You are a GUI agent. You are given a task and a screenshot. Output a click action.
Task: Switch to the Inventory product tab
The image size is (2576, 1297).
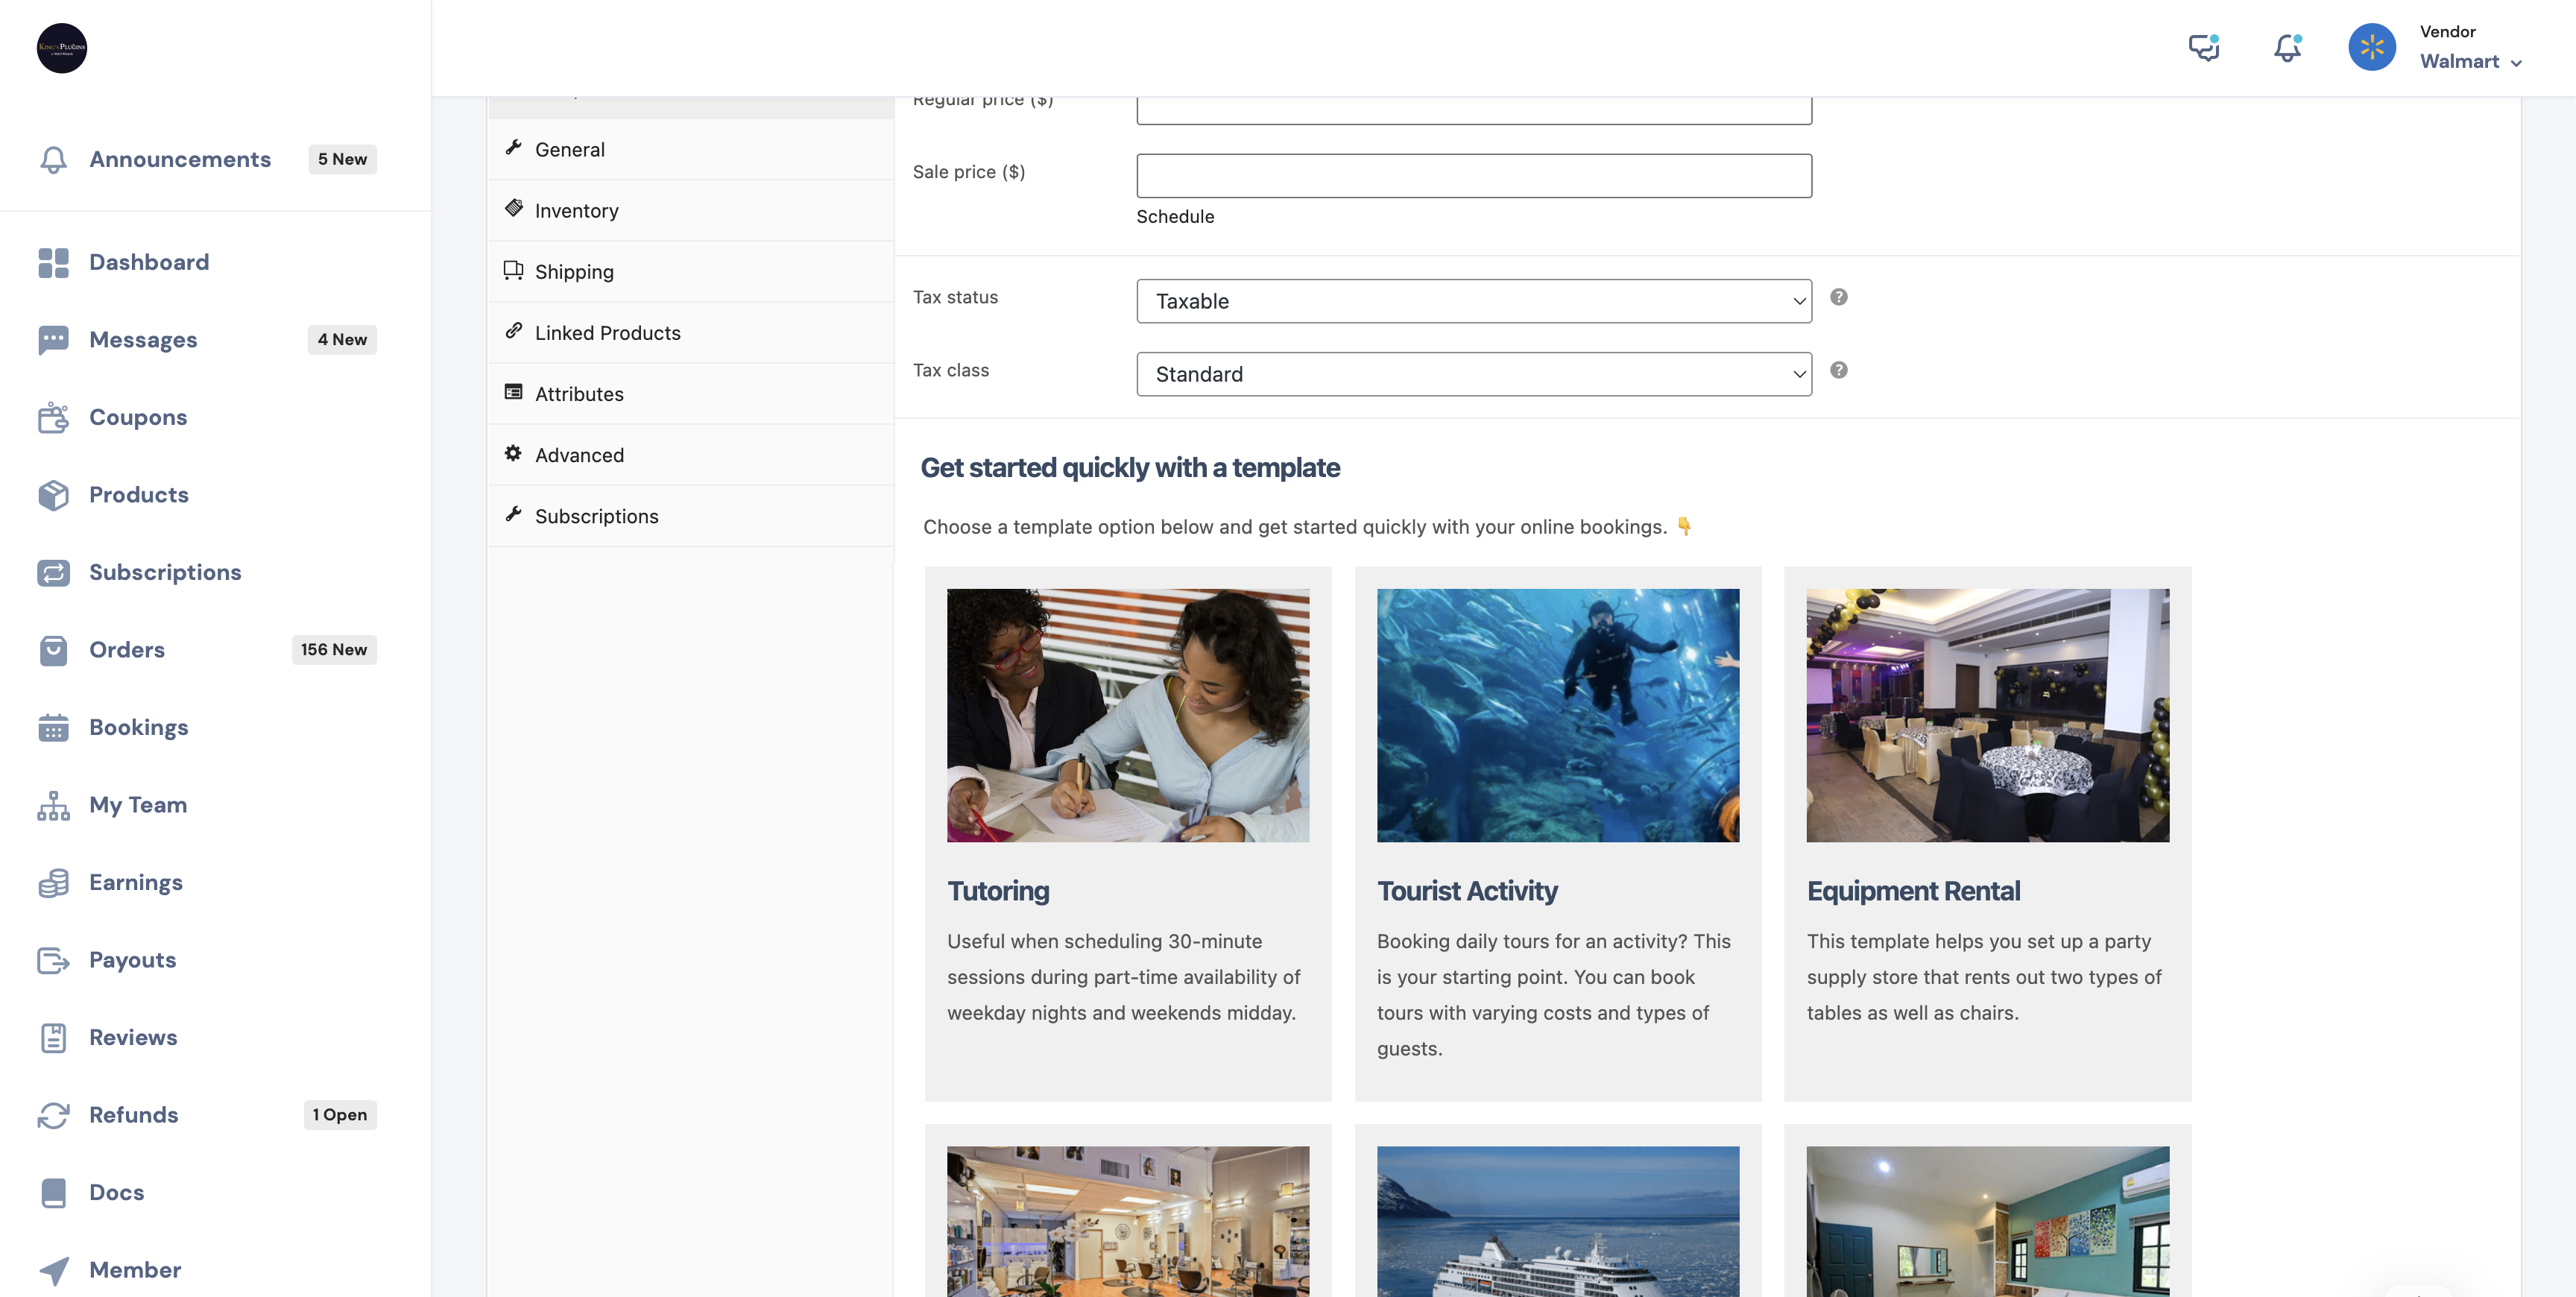click(x=690, y=210)
